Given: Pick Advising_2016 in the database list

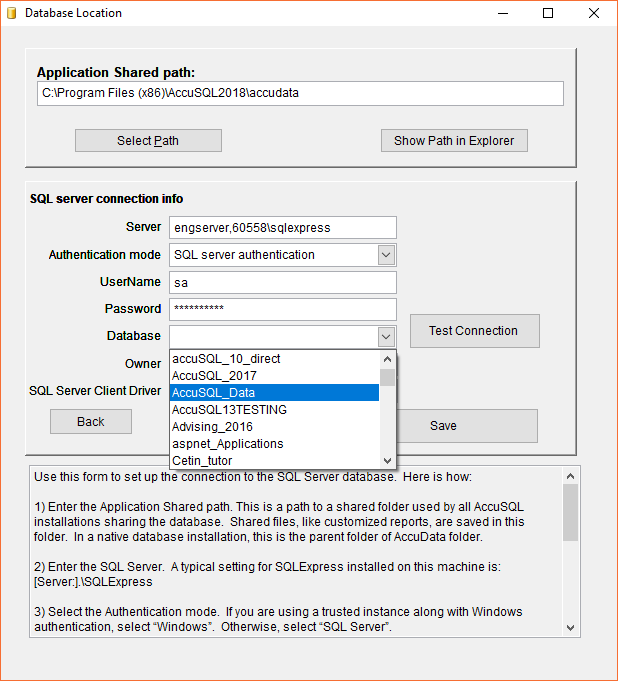Looking at the screenshot, I should click(274, 426).
